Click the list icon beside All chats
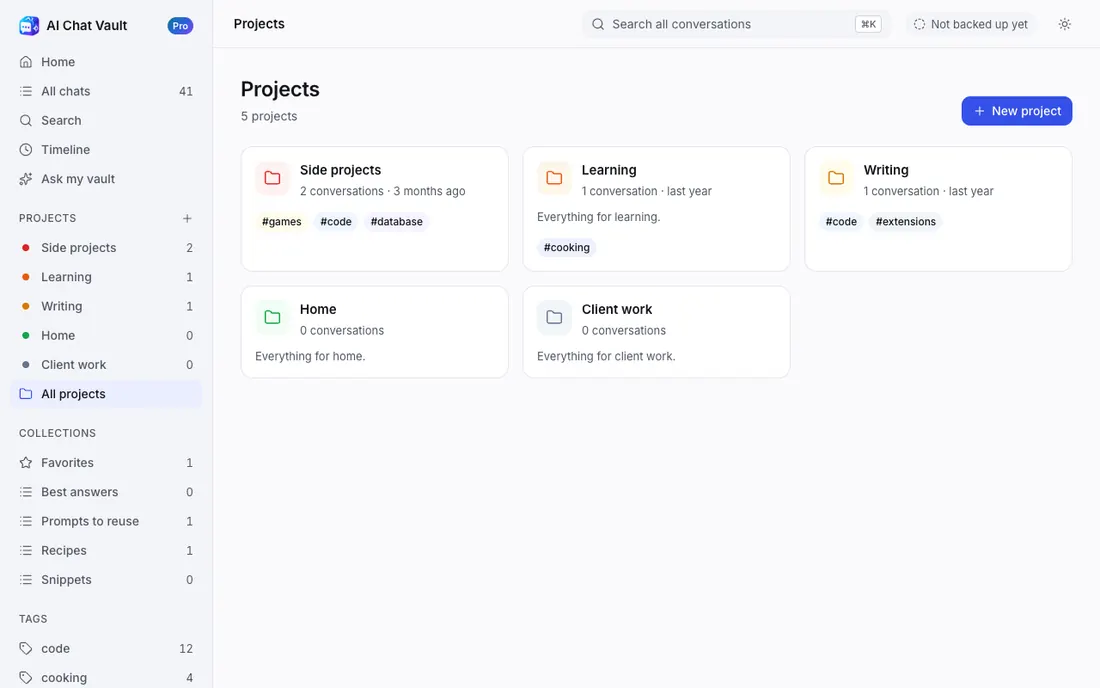 [x=26, y=91]
